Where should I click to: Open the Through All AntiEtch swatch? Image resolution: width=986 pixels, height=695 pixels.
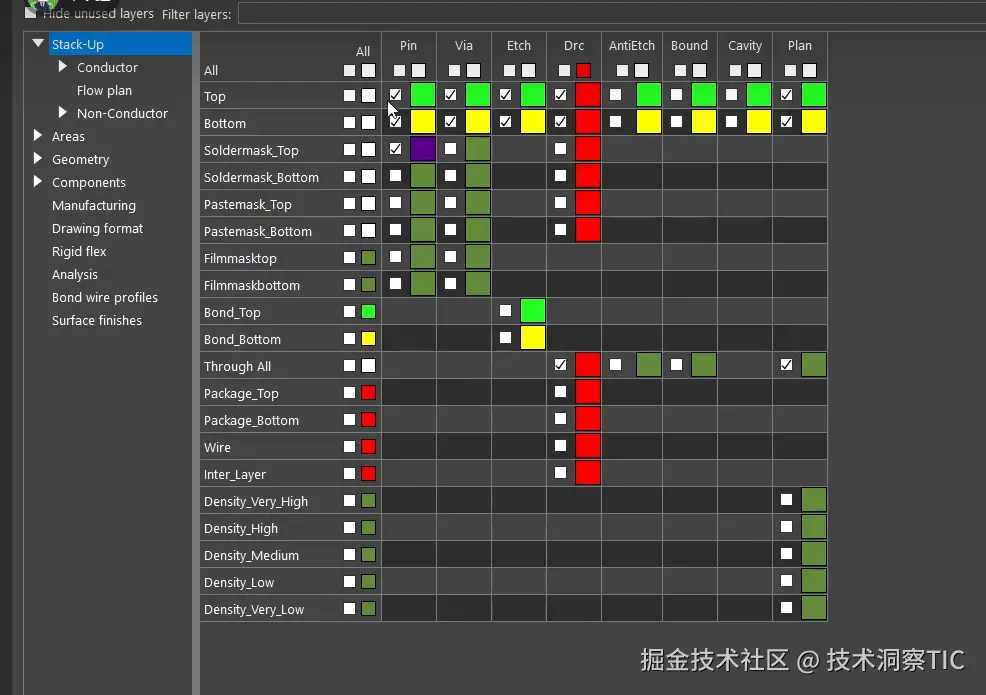pyautogui.click(x=649, y=365)
